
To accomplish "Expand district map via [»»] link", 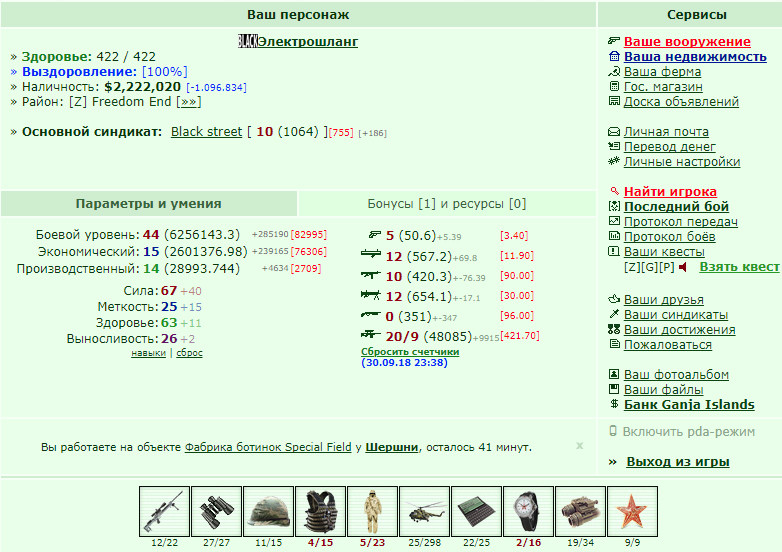I will [x=189, y=102].
